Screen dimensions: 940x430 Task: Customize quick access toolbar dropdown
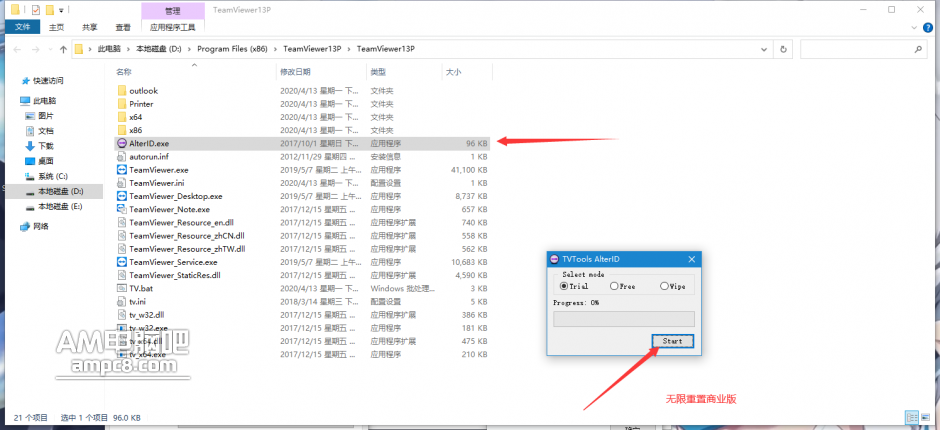point(61,10)
